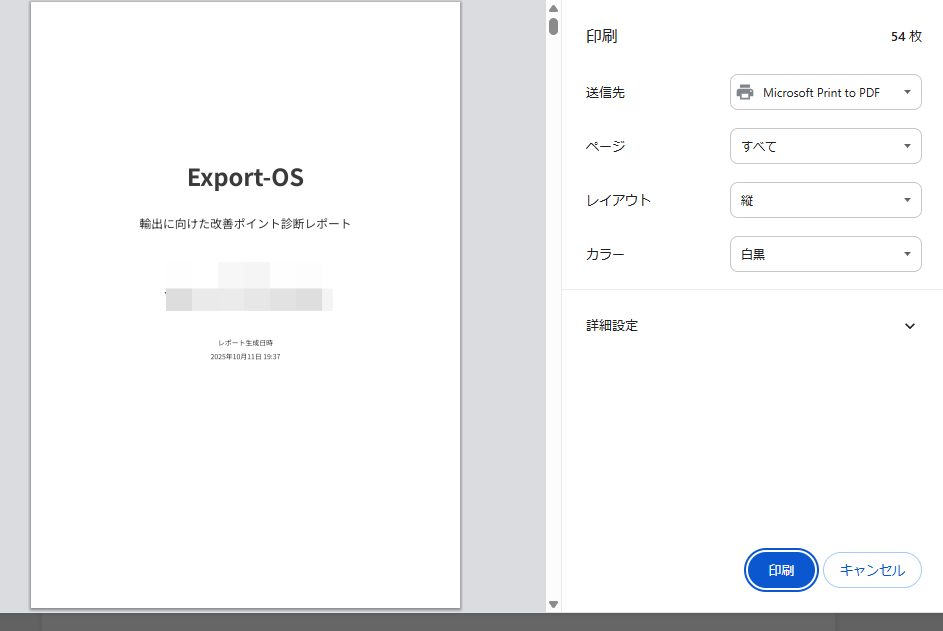
Task: Open the 送信先 destination dropdown
Action: [x=825, y=92]
